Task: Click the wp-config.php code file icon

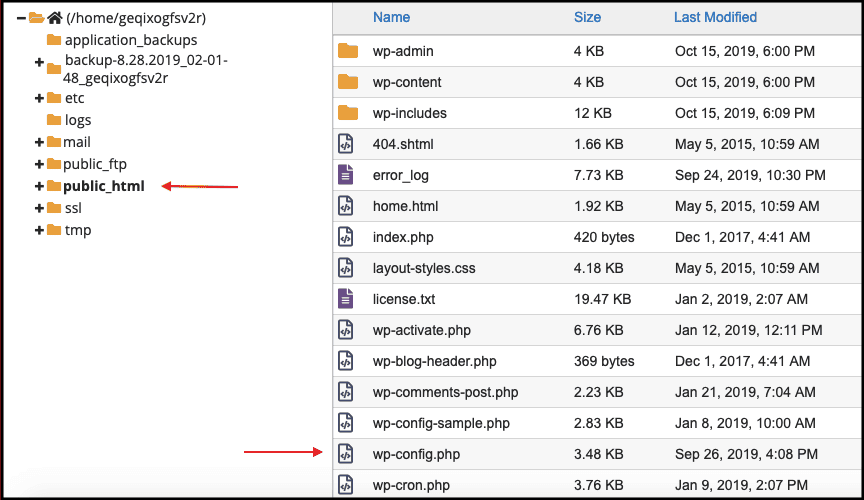Action: tap(345, 454)
